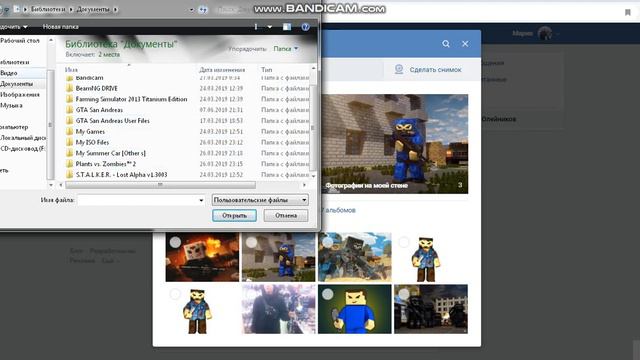Screen dimensions: 640x360
Task: Select S.T.A.L.K.E.R. - Lost Alpha folder
Action: click(121, 175)
